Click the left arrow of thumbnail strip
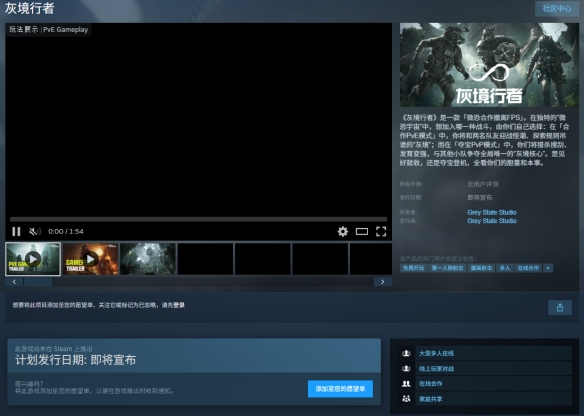Image resolution: width=584 pixels, height=416 pixels. 14,282
